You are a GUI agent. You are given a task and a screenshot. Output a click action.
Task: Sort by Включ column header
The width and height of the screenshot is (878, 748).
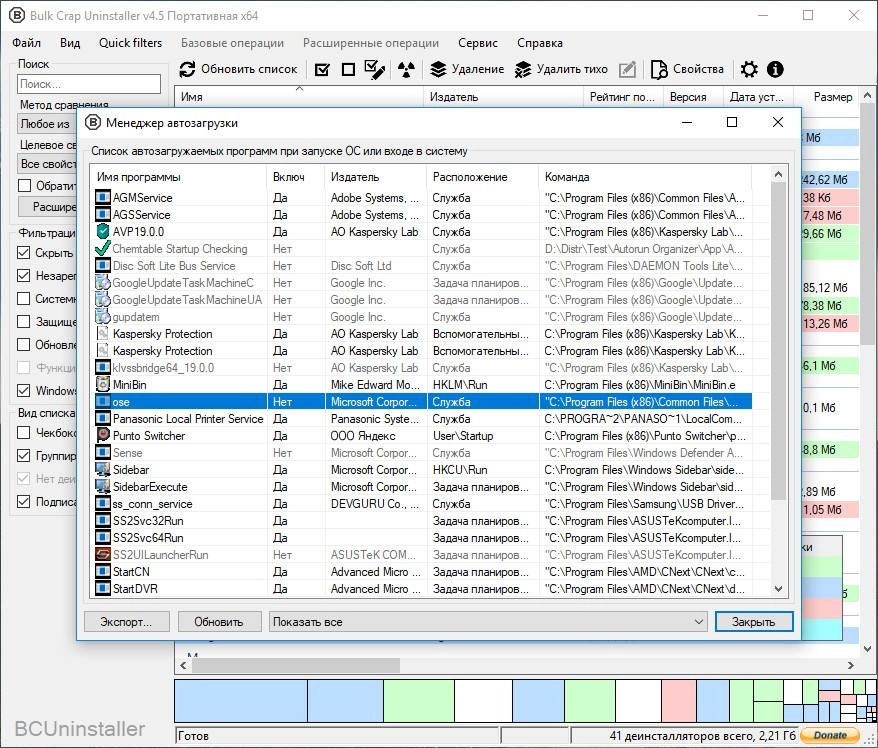[x=295, y=177]
